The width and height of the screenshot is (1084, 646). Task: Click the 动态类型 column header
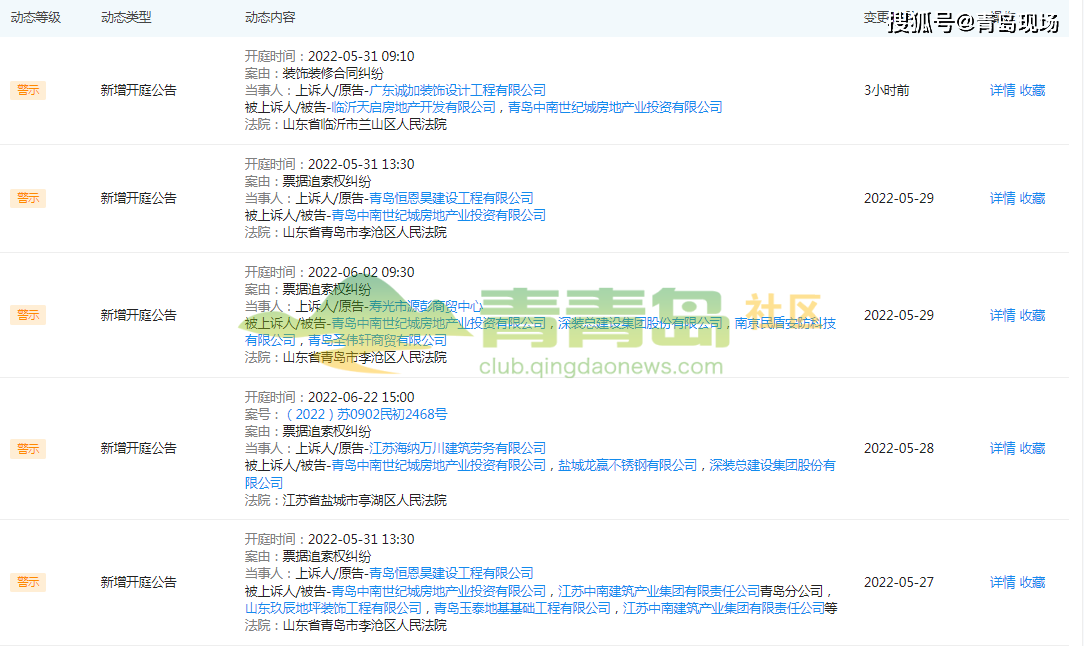(x=126, y=17)
